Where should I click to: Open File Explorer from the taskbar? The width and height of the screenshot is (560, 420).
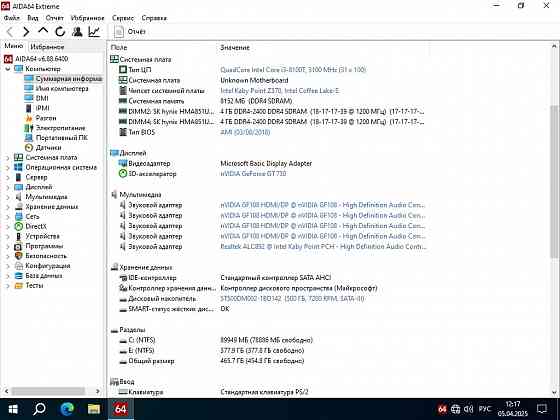(x=94, y=409)
